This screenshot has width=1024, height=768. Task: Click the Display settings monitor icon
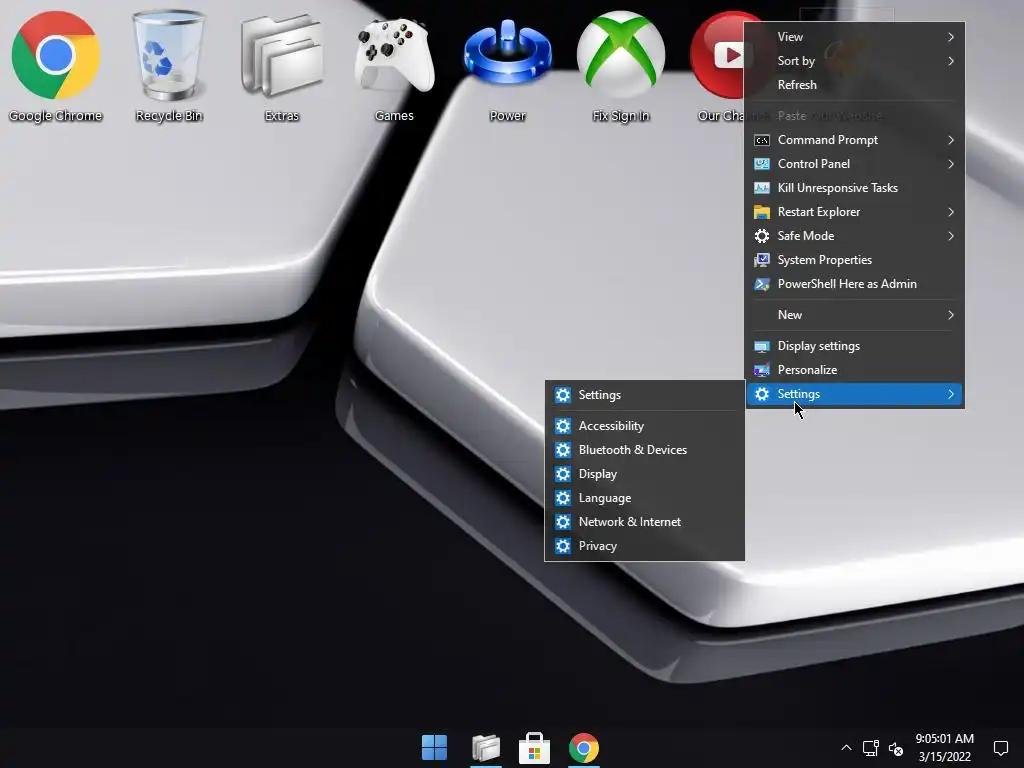click(x=761, y=346)
